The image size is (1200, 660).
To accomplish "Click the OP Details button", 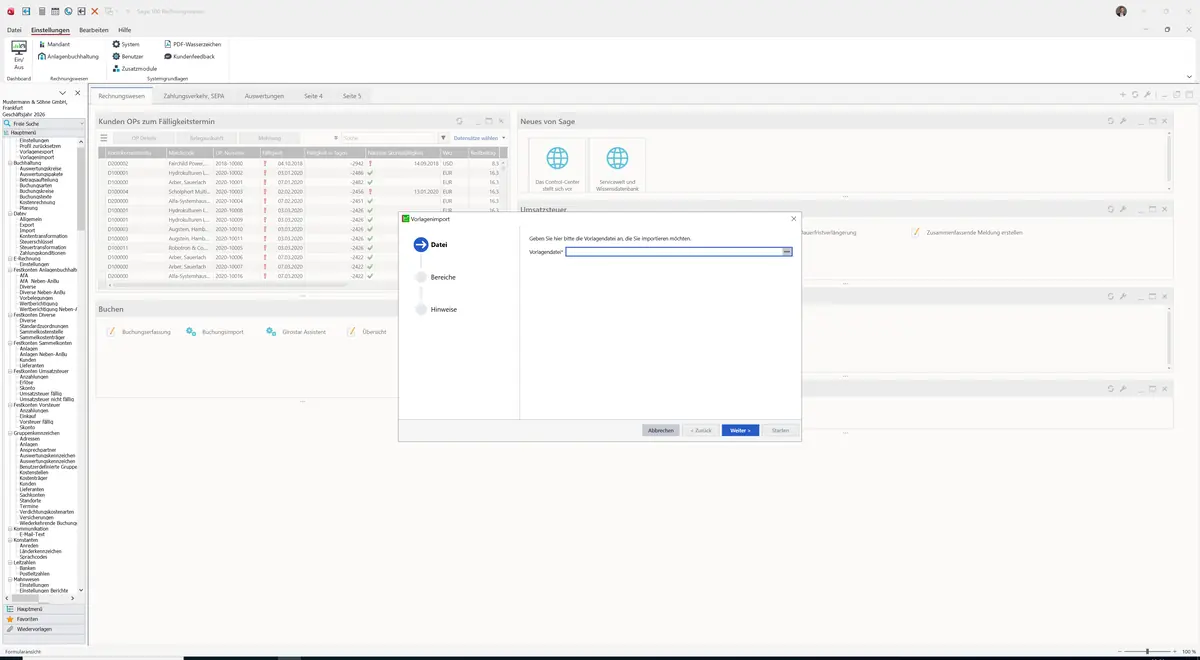I will coord(144,138).
